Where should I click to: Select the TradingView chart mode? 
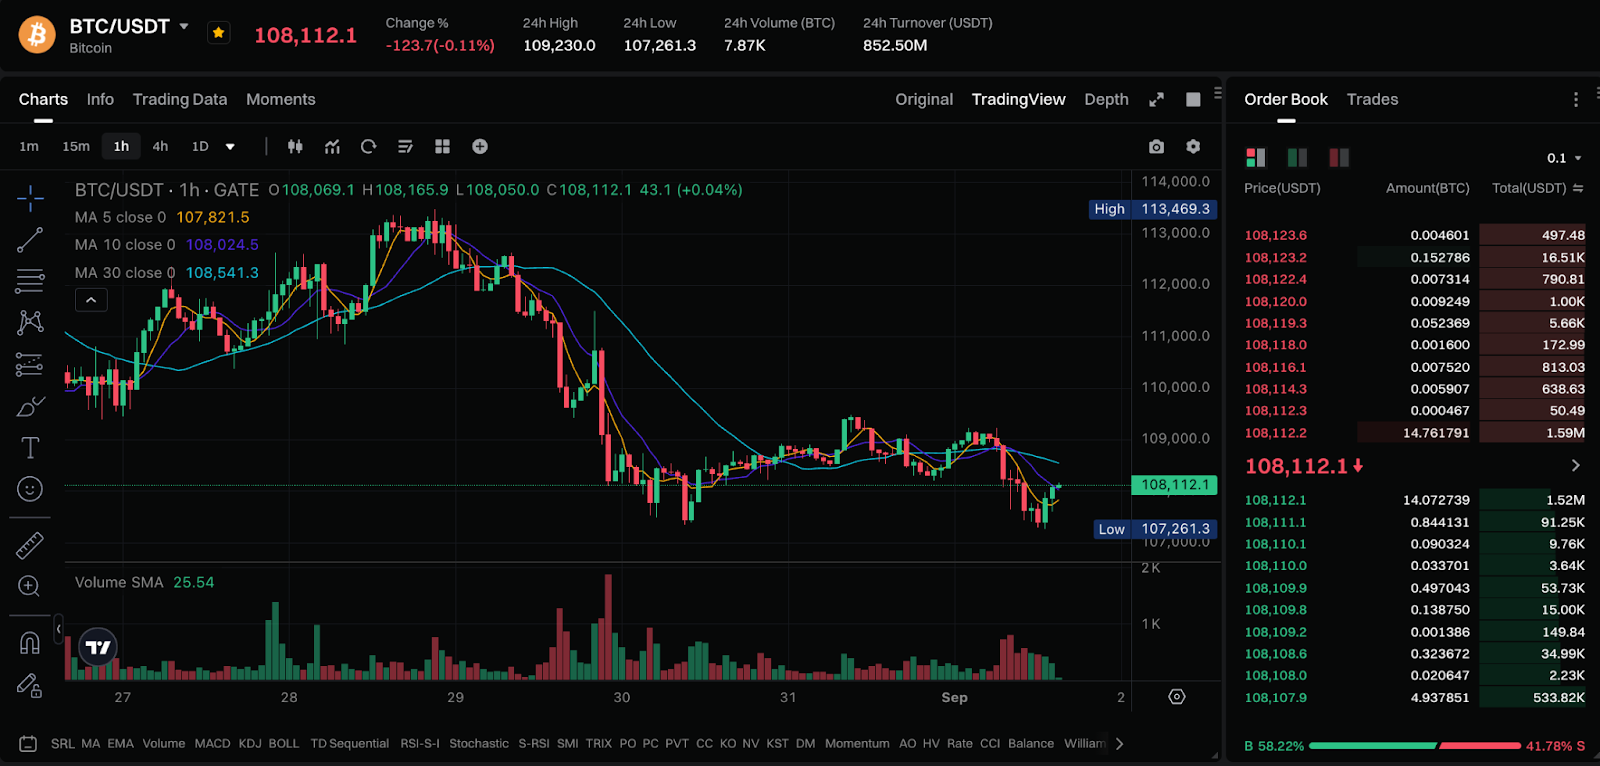(1018, 99)
